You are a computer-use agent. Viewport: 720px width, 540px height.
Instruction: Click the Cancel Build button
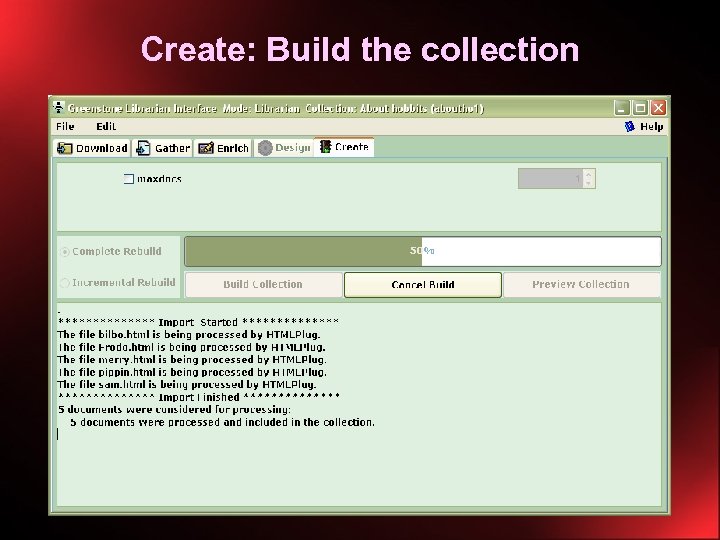pyautogui.click(x=423, y=285)
